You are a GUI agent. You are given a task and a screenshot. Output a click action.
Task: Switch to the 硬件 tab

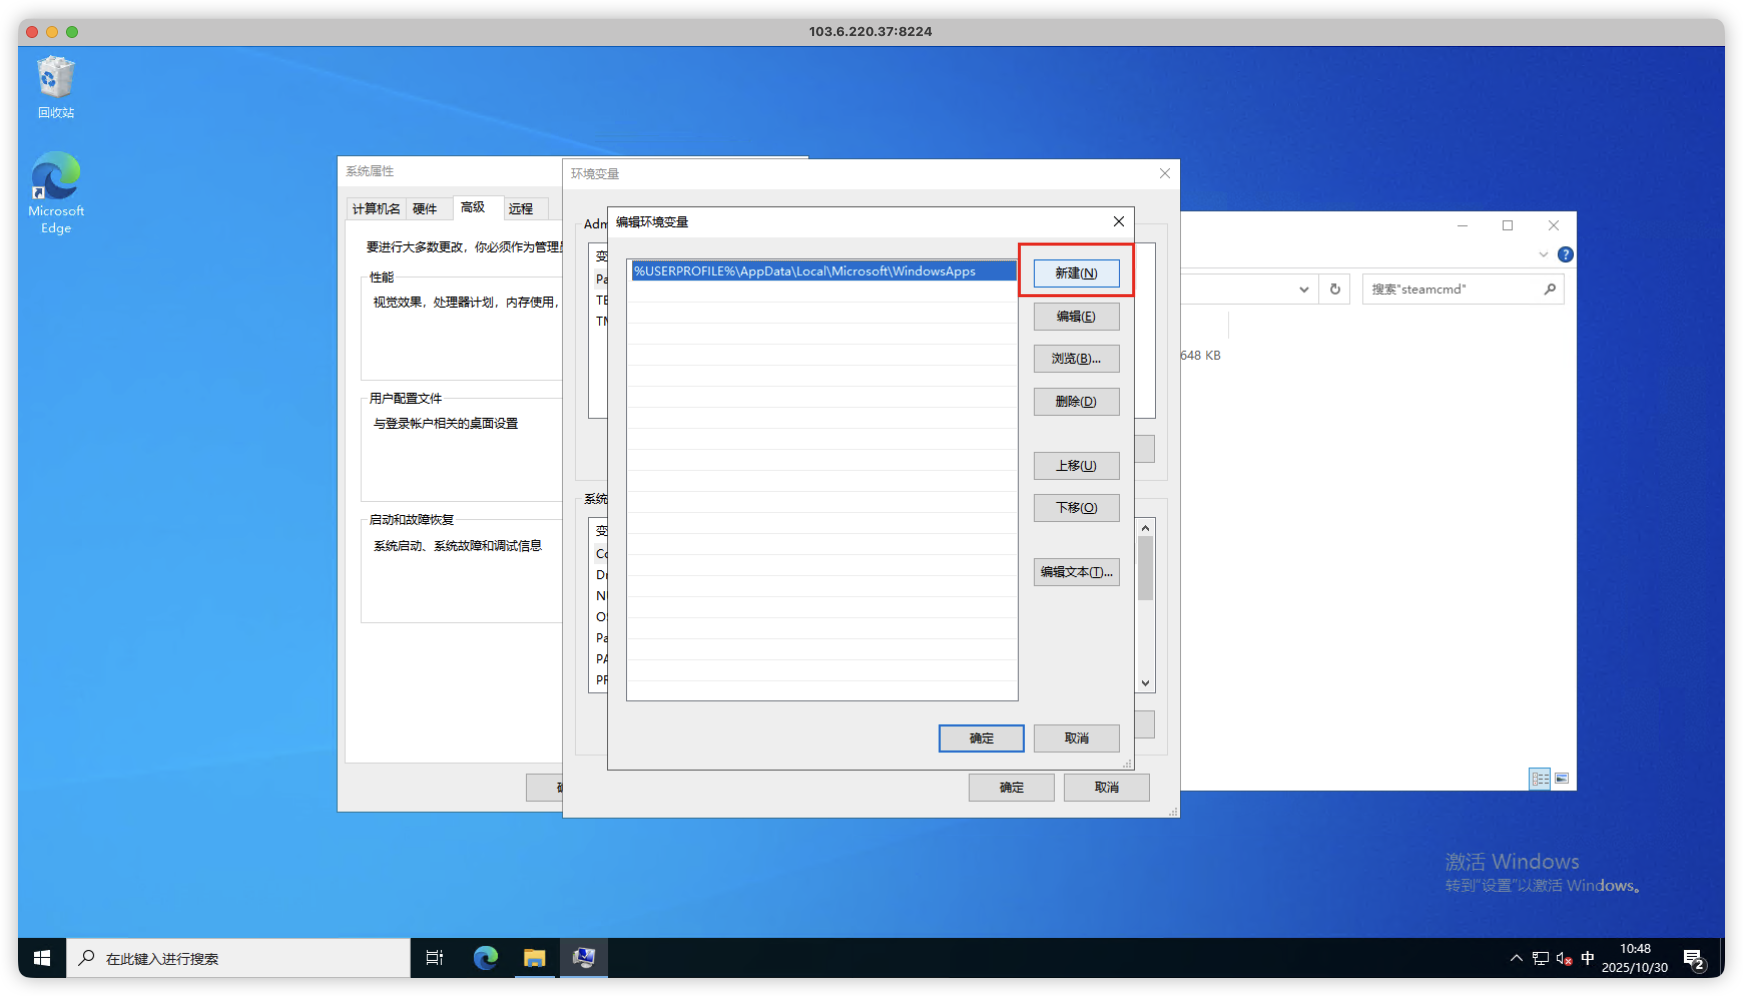[425, 208]
